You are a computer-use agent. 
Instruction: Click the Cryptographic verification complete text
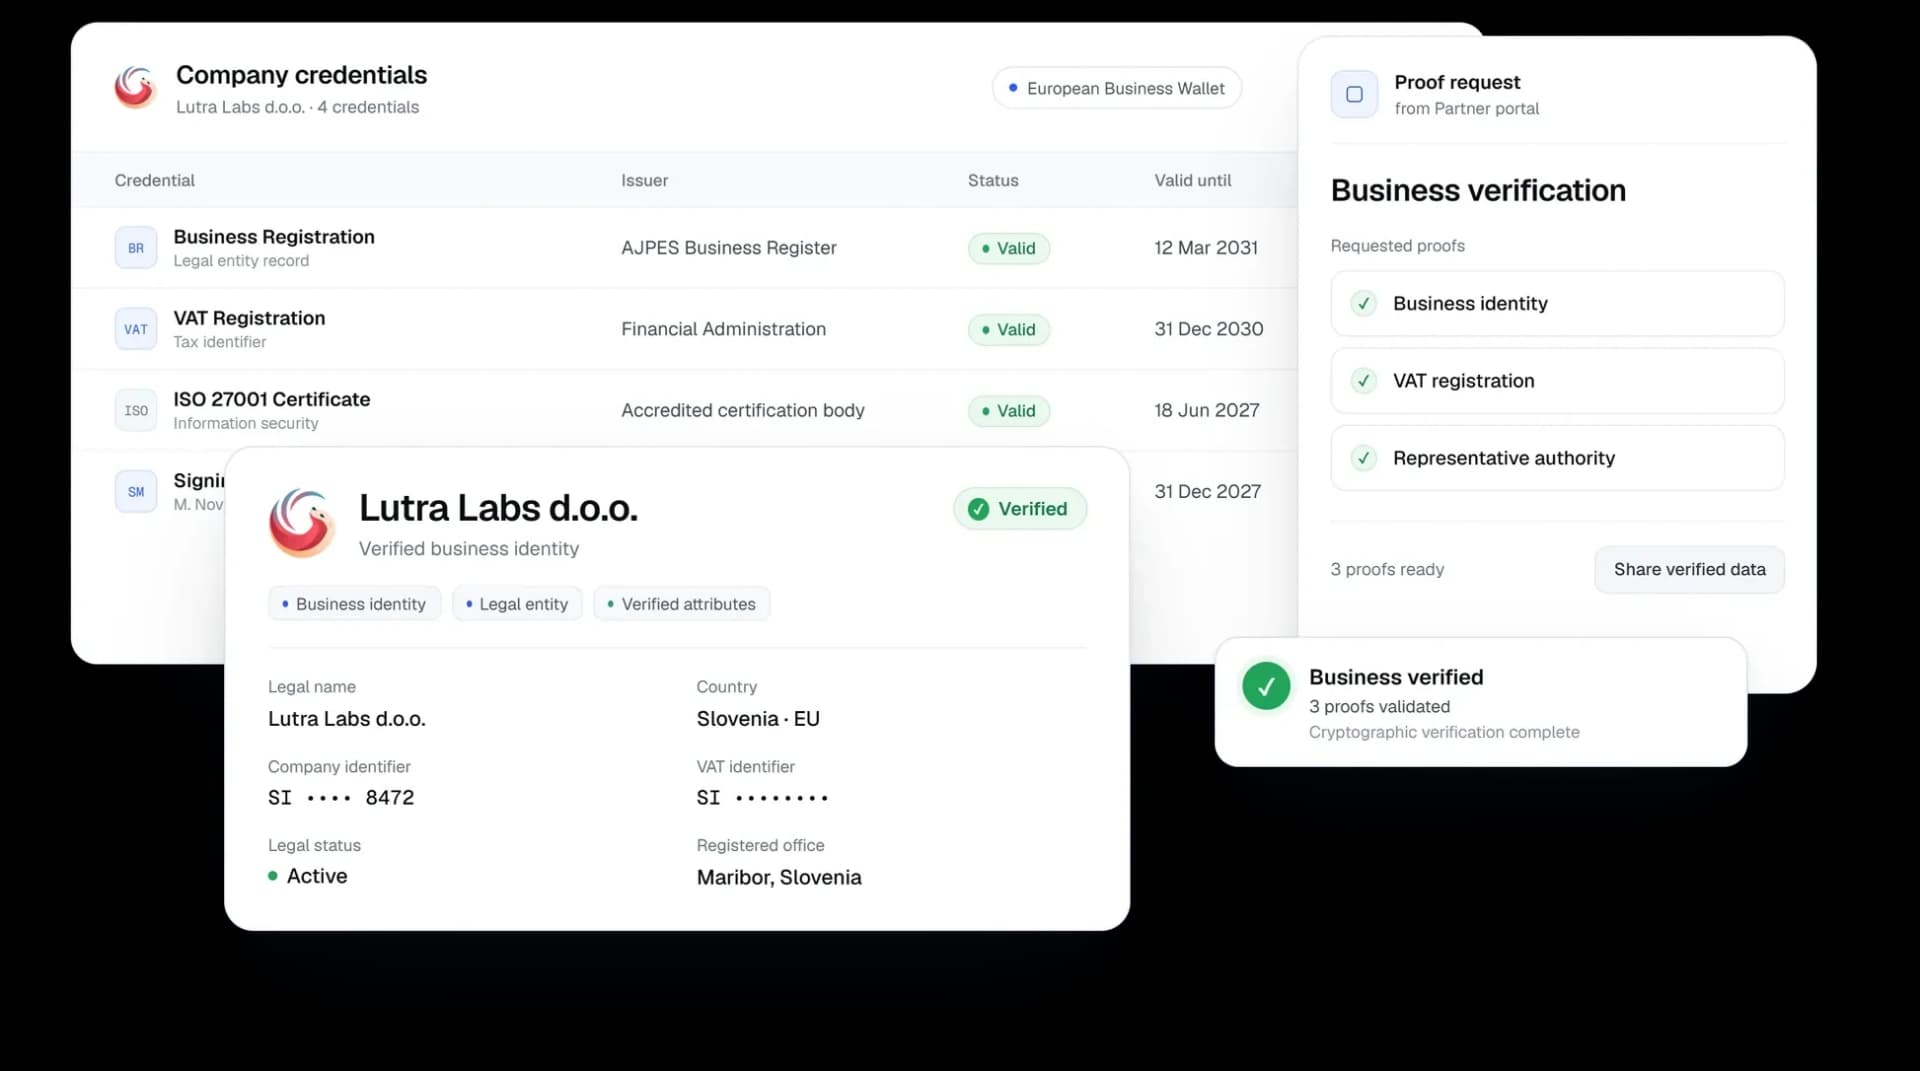1444,732
